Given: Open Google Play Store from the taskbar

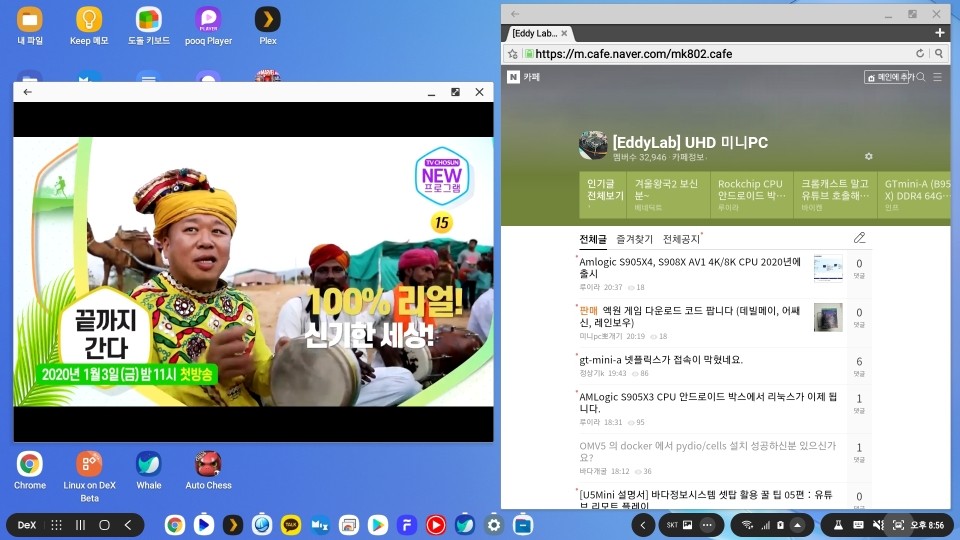Looking at the screenshot, I should point(378,525).
